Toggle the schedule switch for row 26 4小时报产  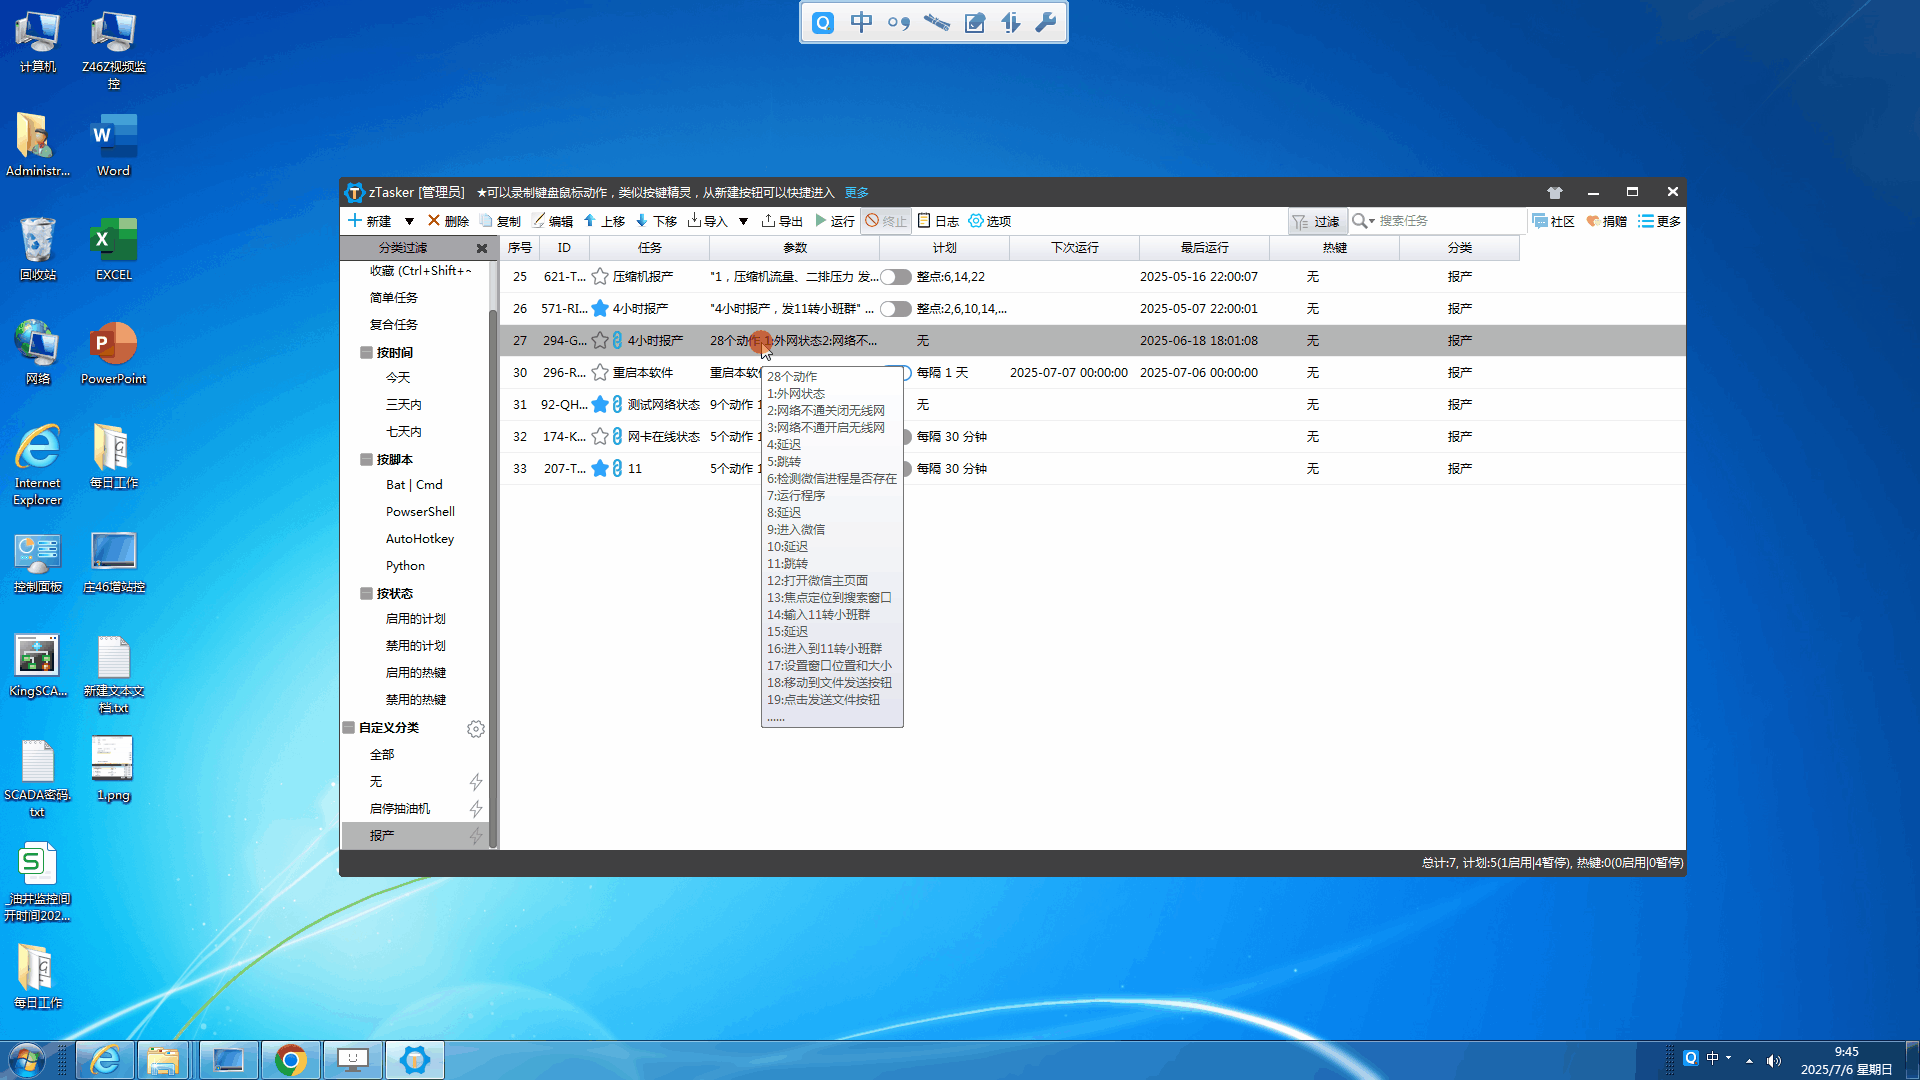[x=895, y=309]
